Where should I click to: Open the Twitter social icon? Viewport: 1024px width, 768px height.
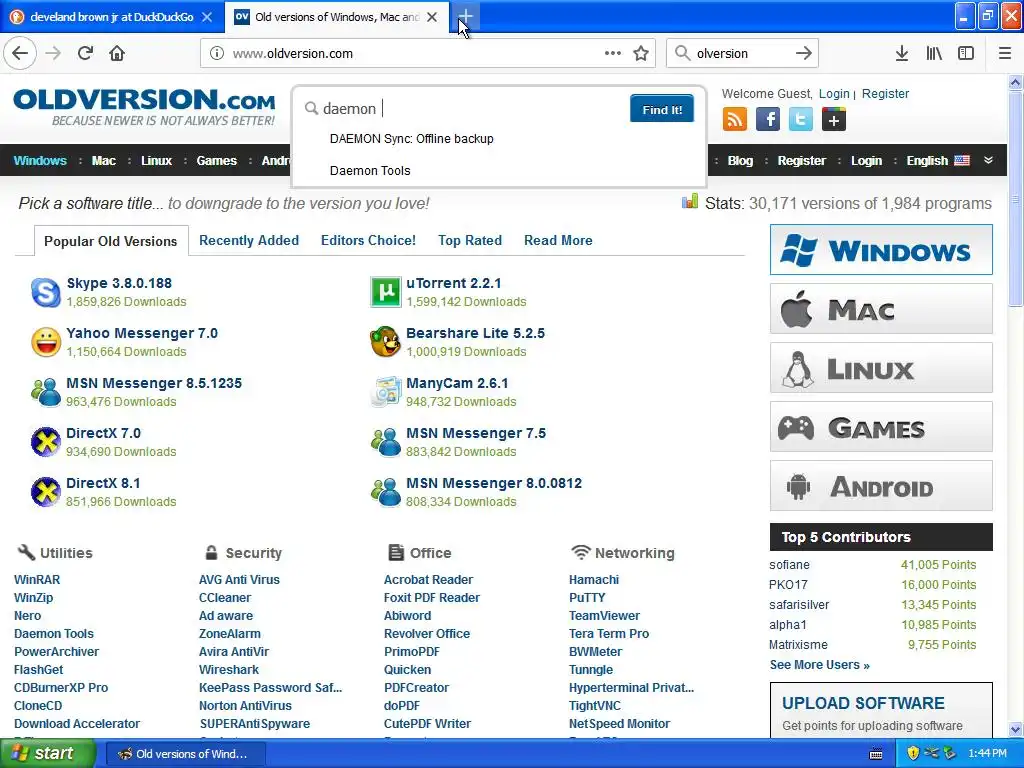tap(801, 120)
